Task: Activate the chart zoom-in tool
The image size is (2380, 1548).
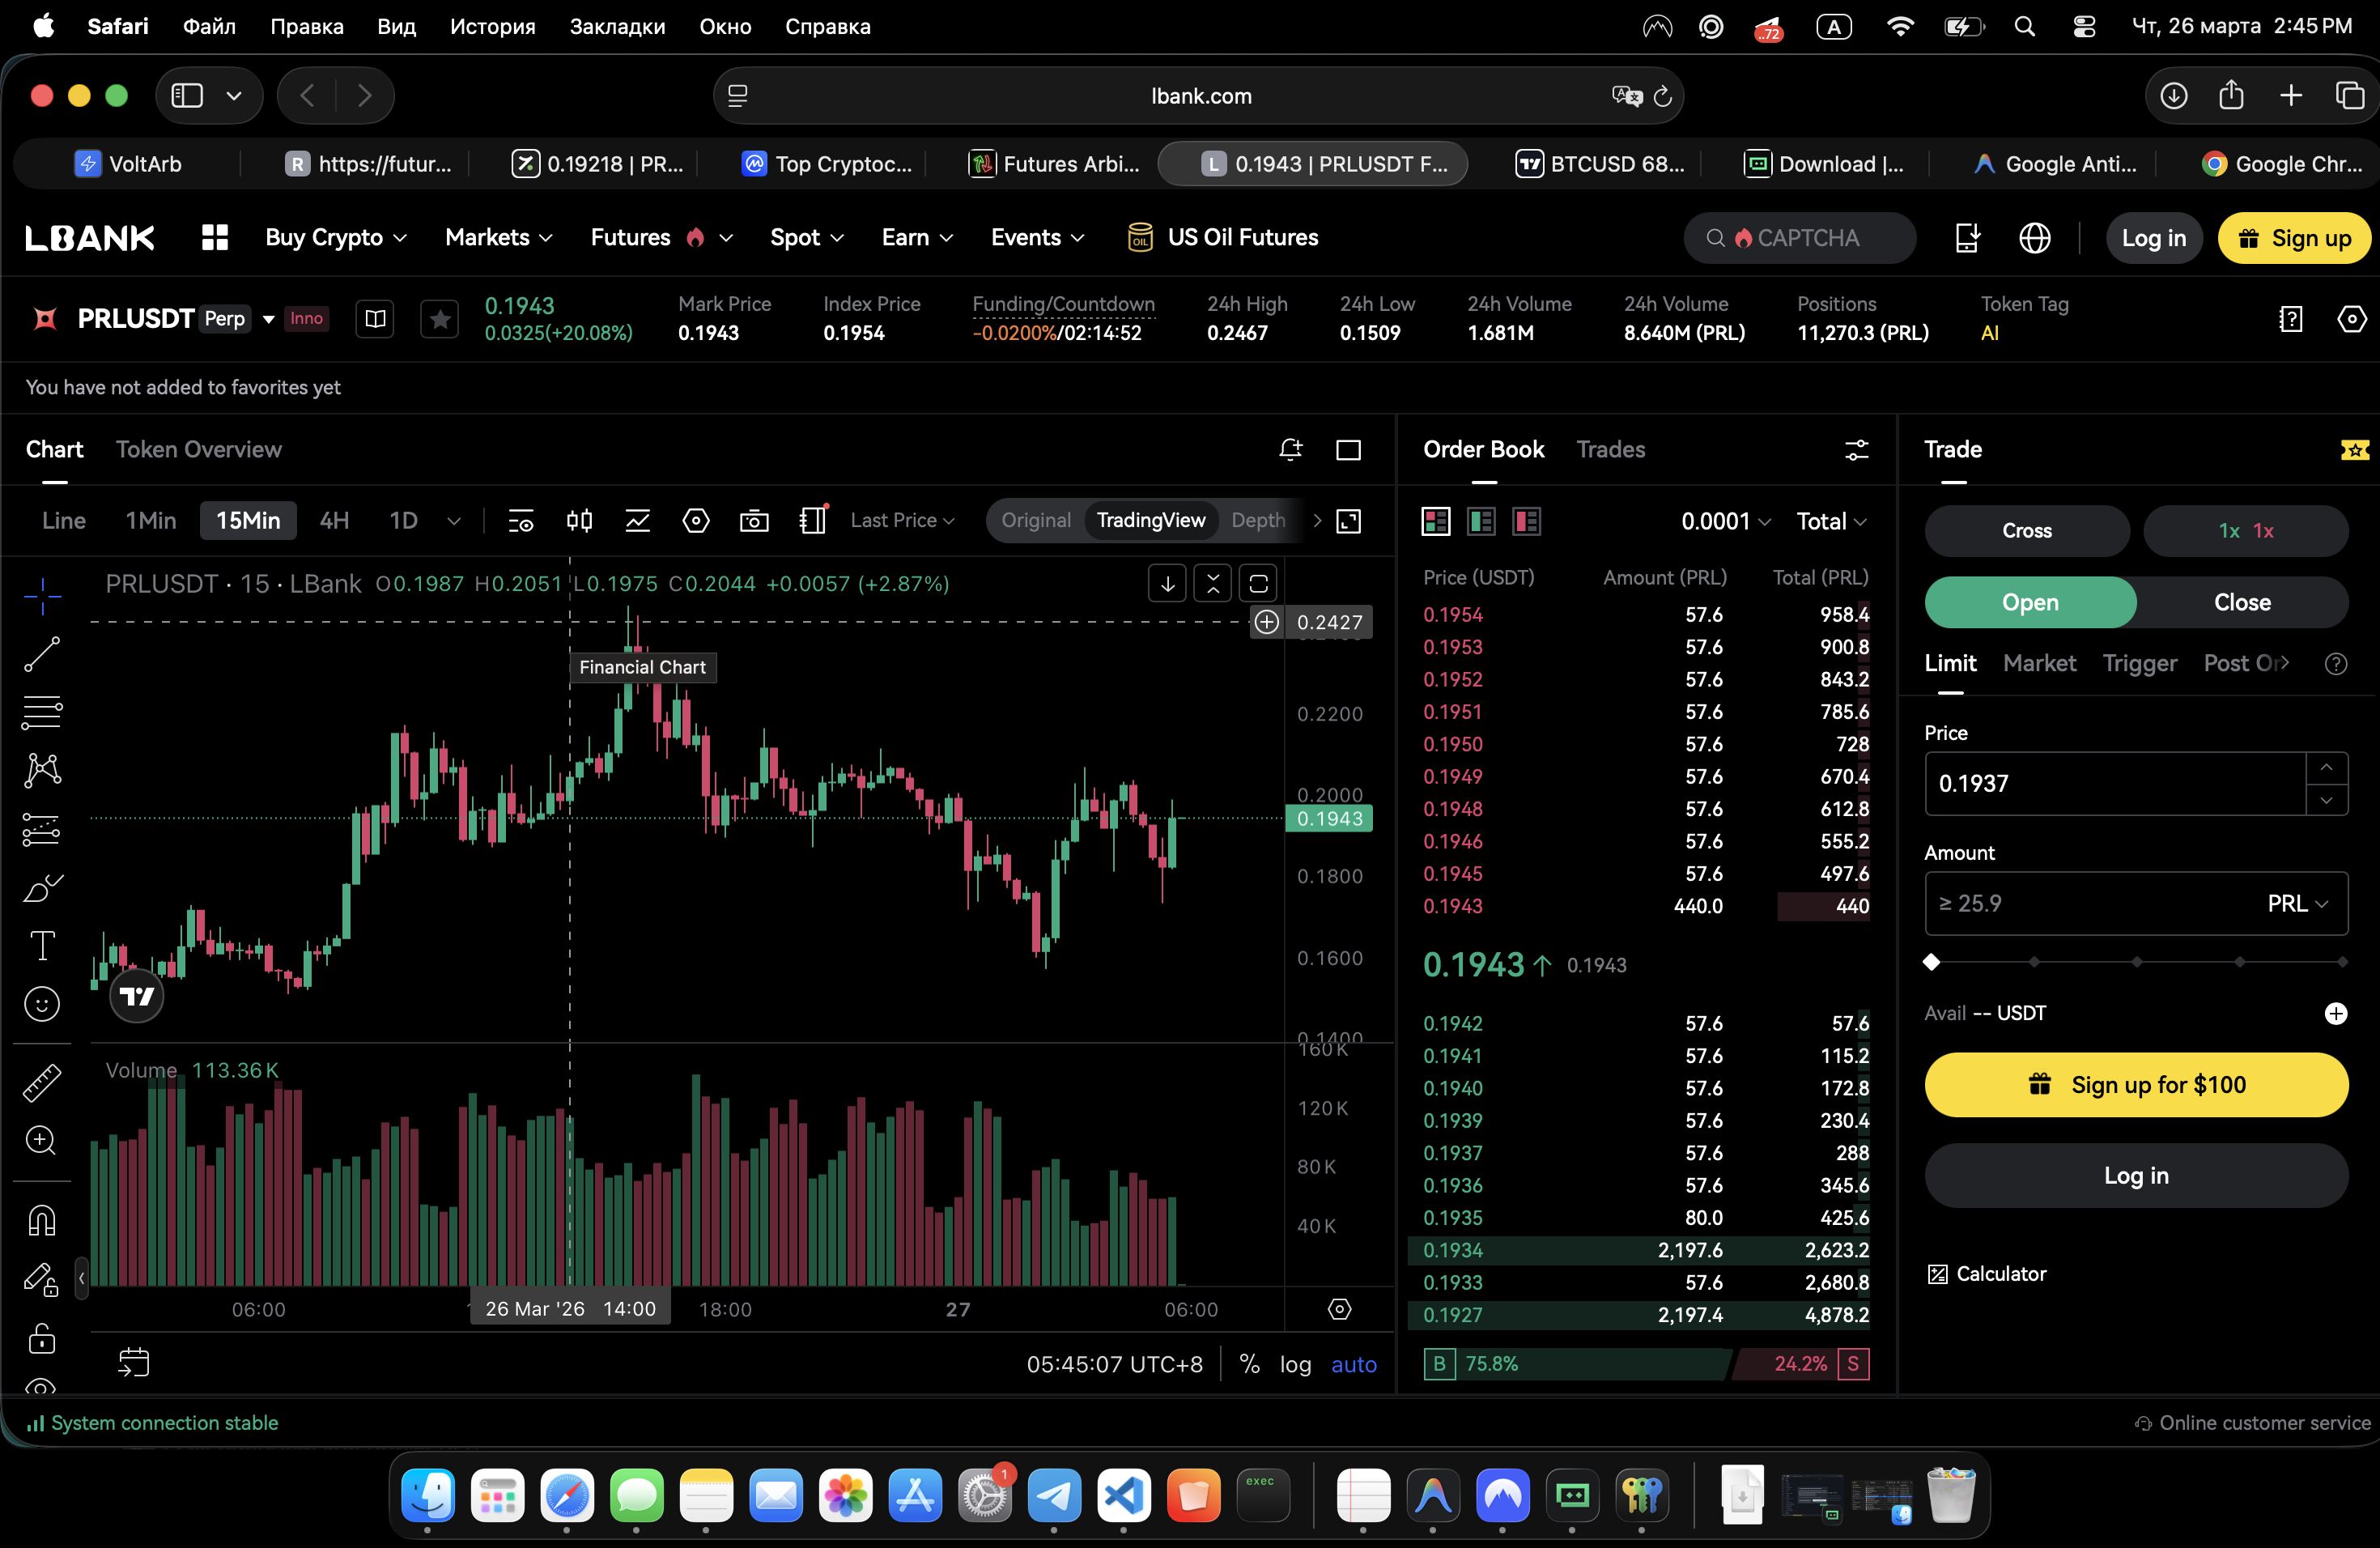Action: [42, 1140]
